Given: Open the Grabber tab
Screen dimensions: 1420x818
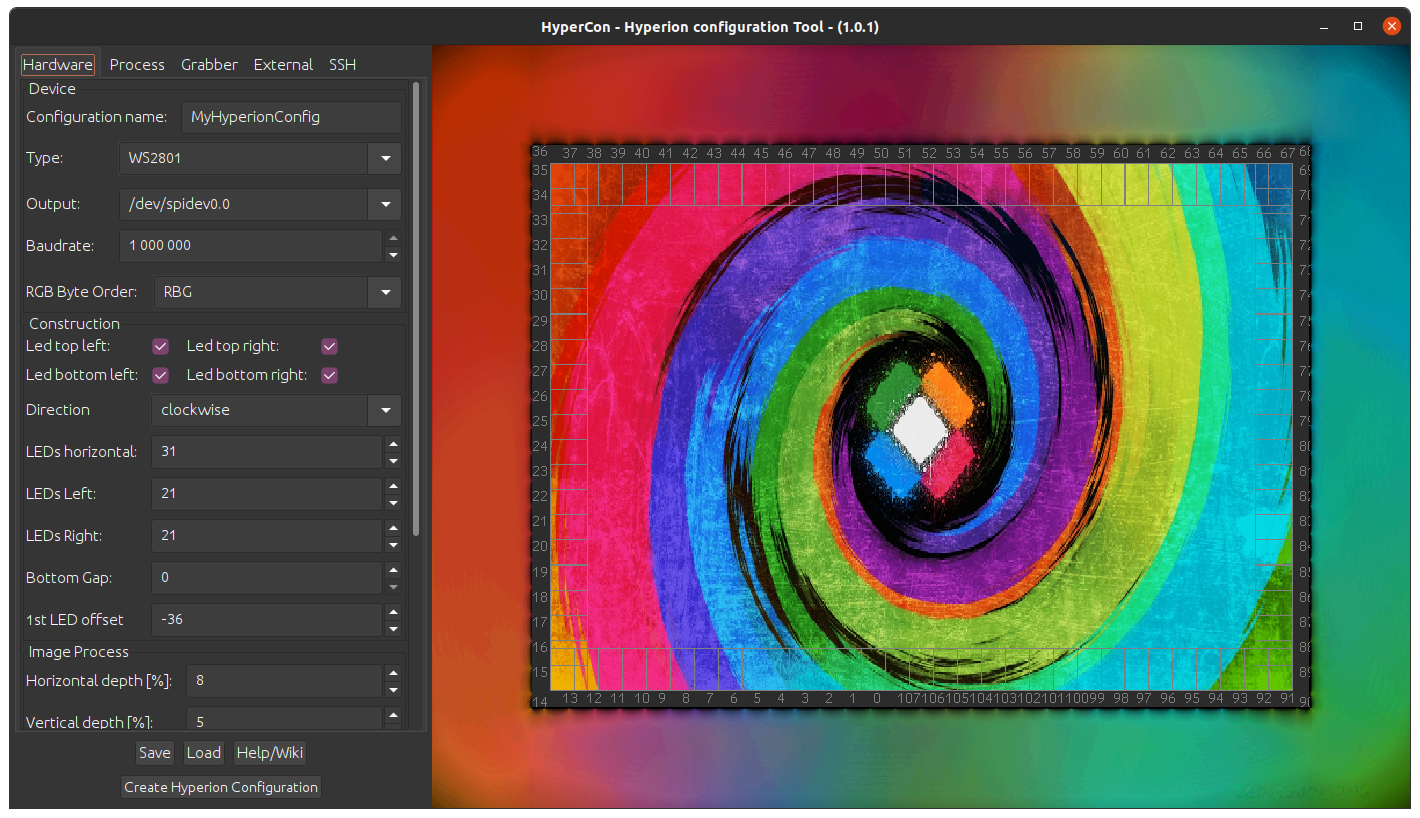Looking at the screenshot, I should pos(209,64).
